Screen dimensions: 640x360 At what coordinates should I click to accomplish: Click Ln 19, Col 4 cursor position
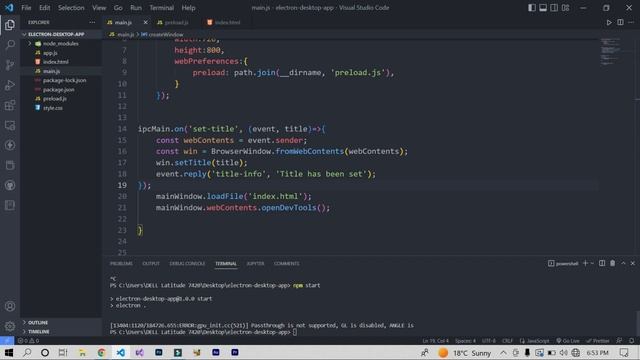[x=436, y=340]
